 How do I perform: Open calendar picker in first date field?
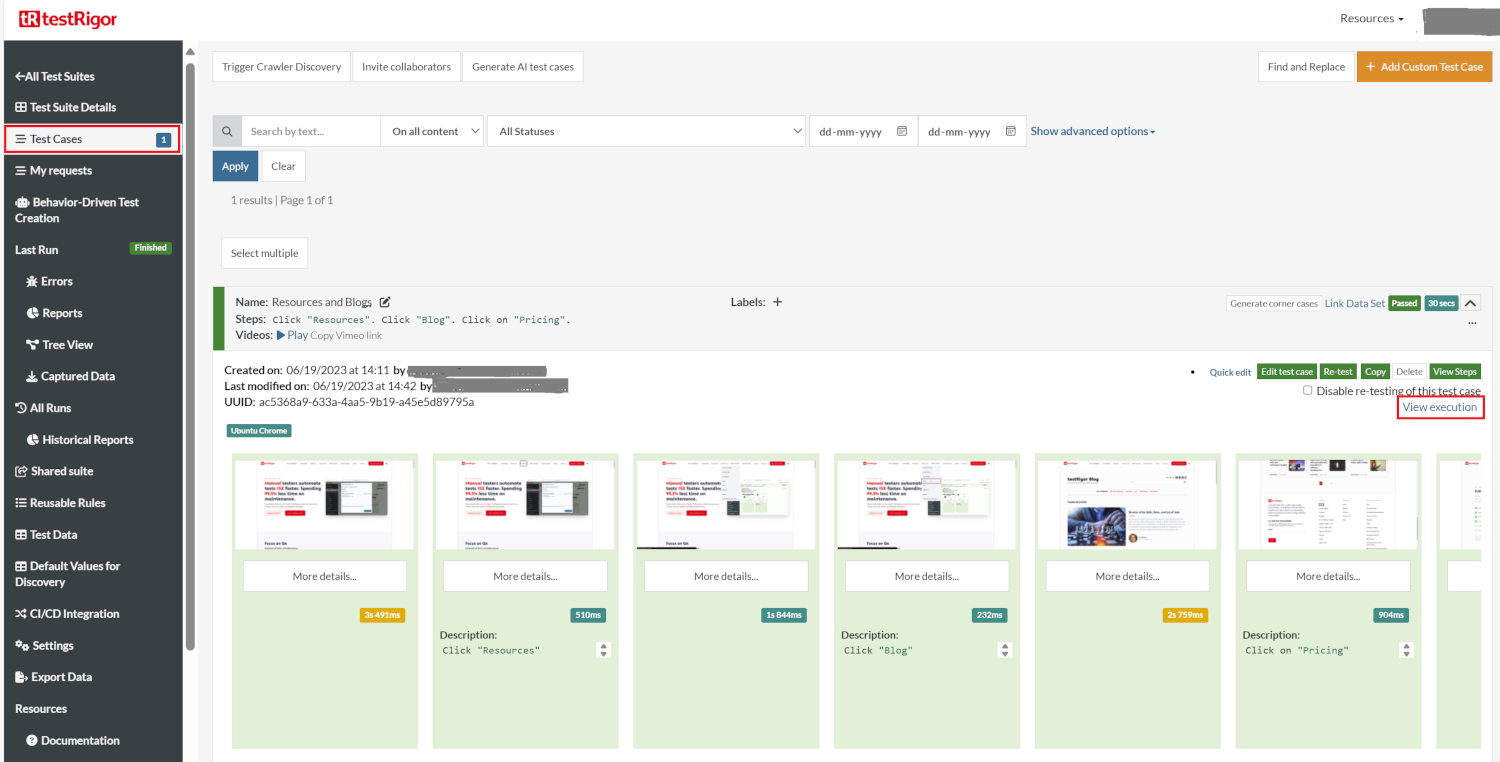point(902,131)
